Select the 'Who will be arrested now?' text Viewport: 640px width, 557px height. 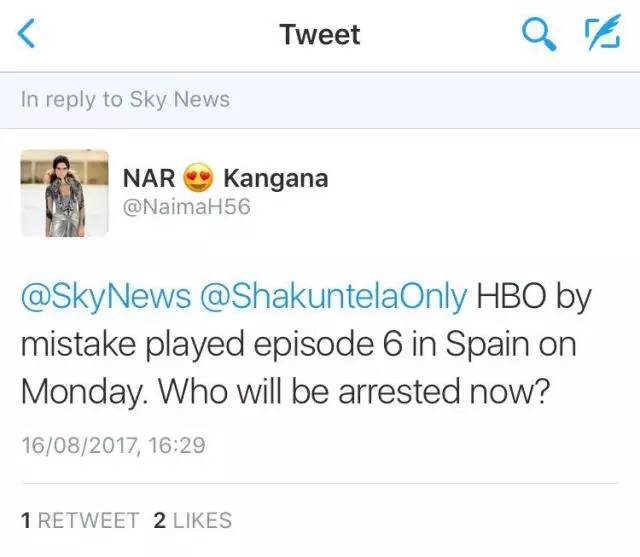tap(354, 391)
